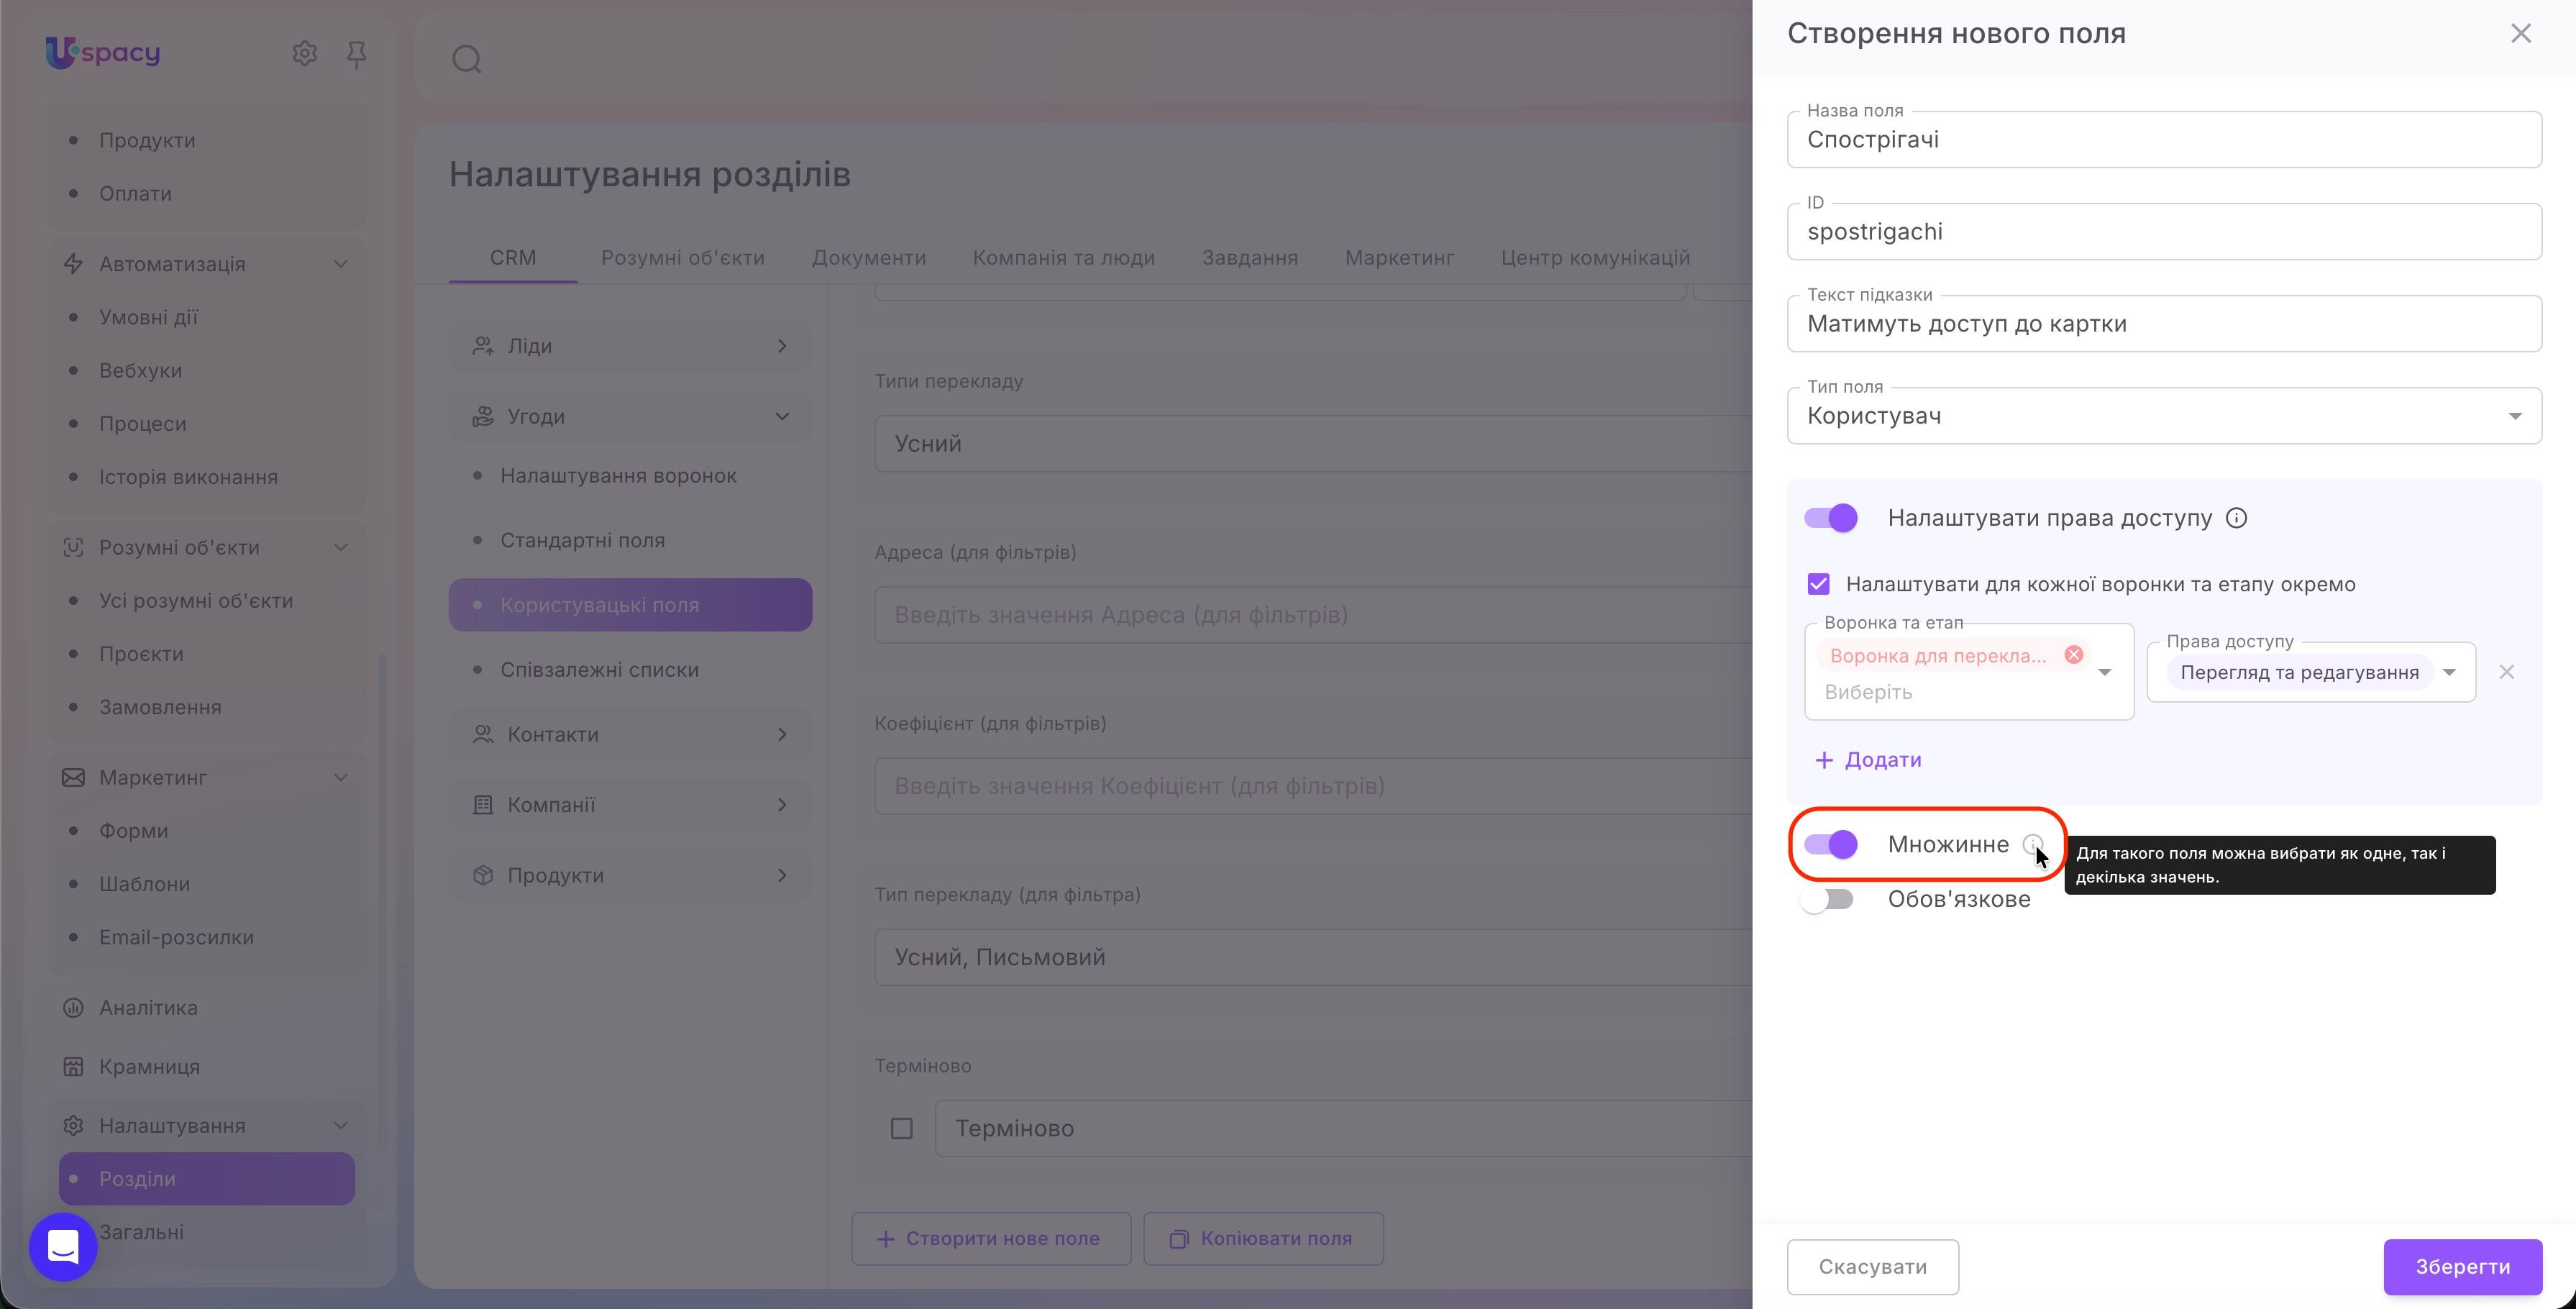Image resolution: width=2576 pixels, height=1309 pixels.
Task: Open Співзалежні списки item
Action: [599, 670]
